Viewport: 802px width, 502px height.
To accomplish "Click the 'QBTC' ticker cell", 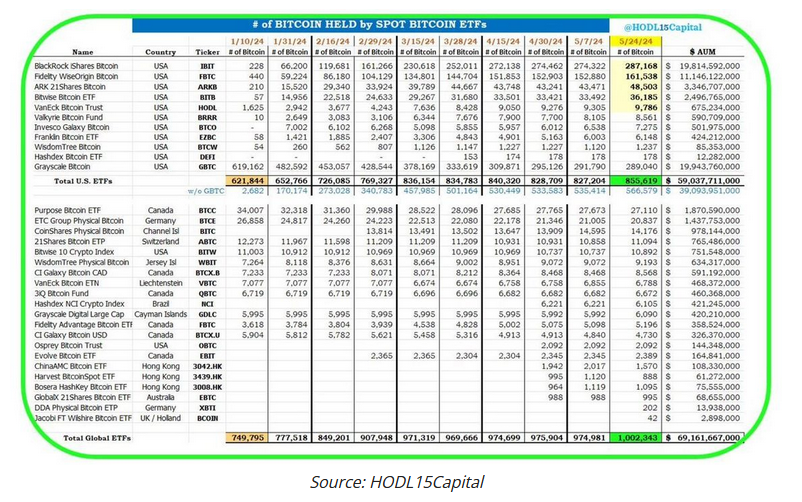I will click(207, 294).
